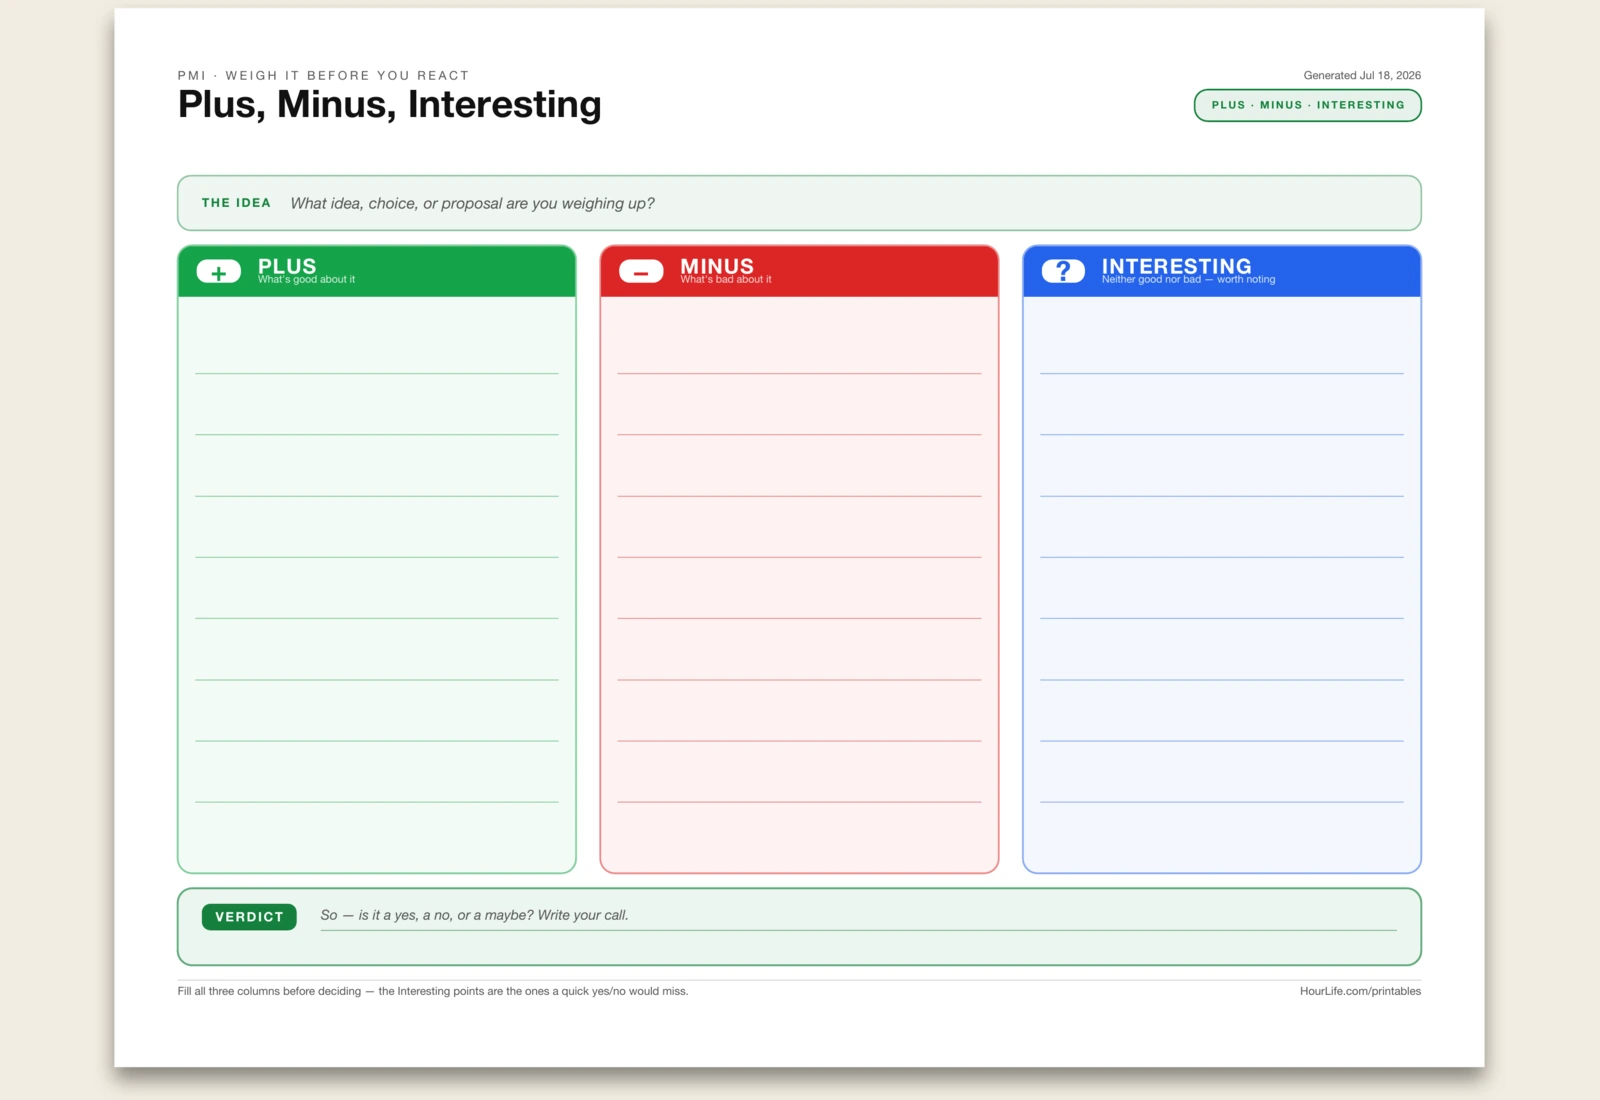Click the 'PMI · WEIGH IT BEFORE YOU REACT' subtitle
This screenshot has width=1600, height=1100.
(323, 75)
